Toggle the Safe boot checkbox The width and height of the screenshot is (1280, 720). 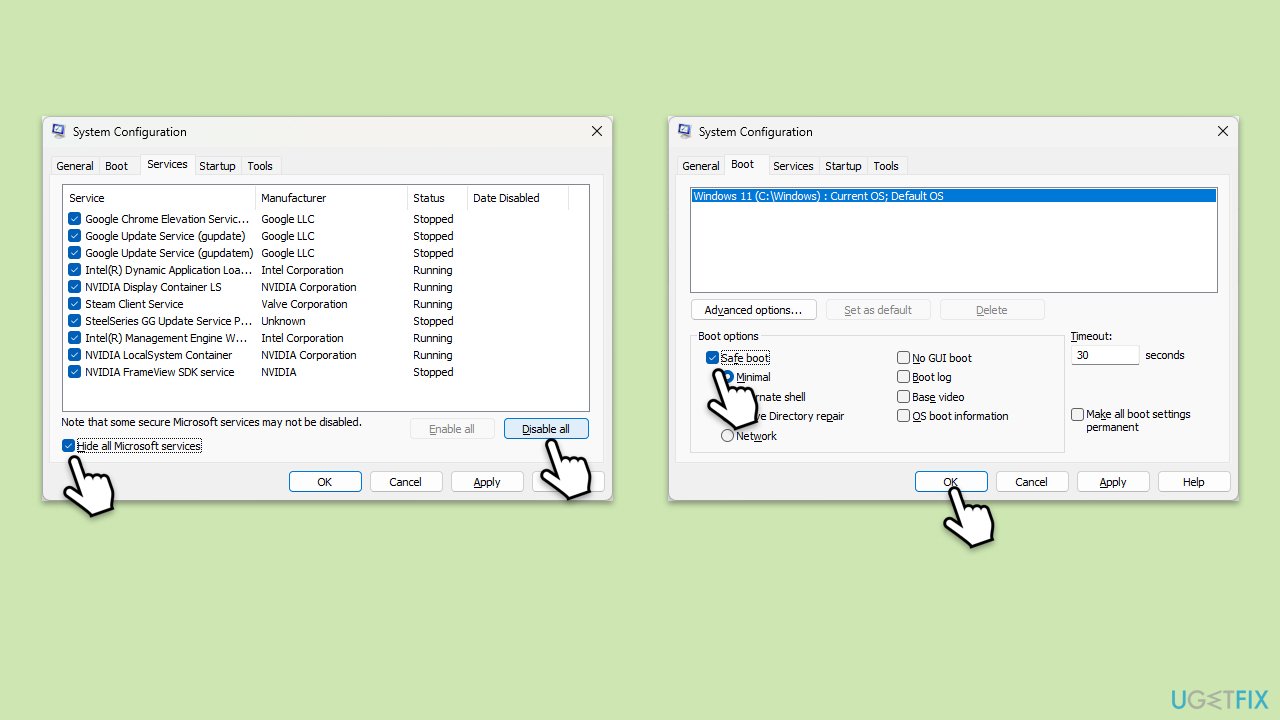click(712, 358)
